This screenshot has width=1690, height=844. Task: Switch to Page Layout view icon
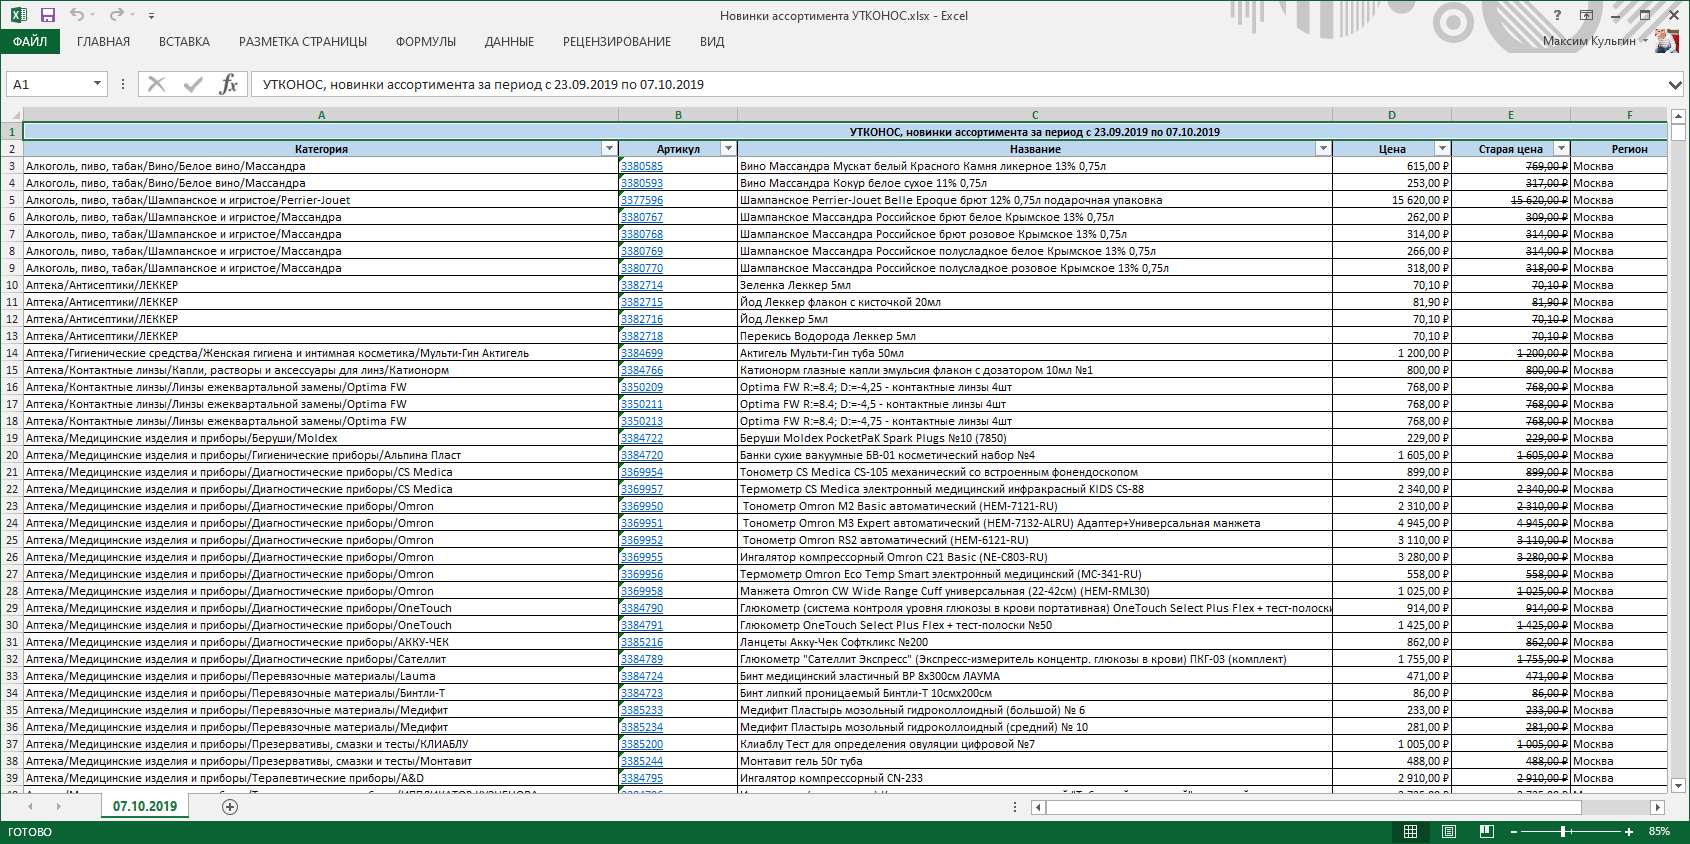(x=1449, y=831)
